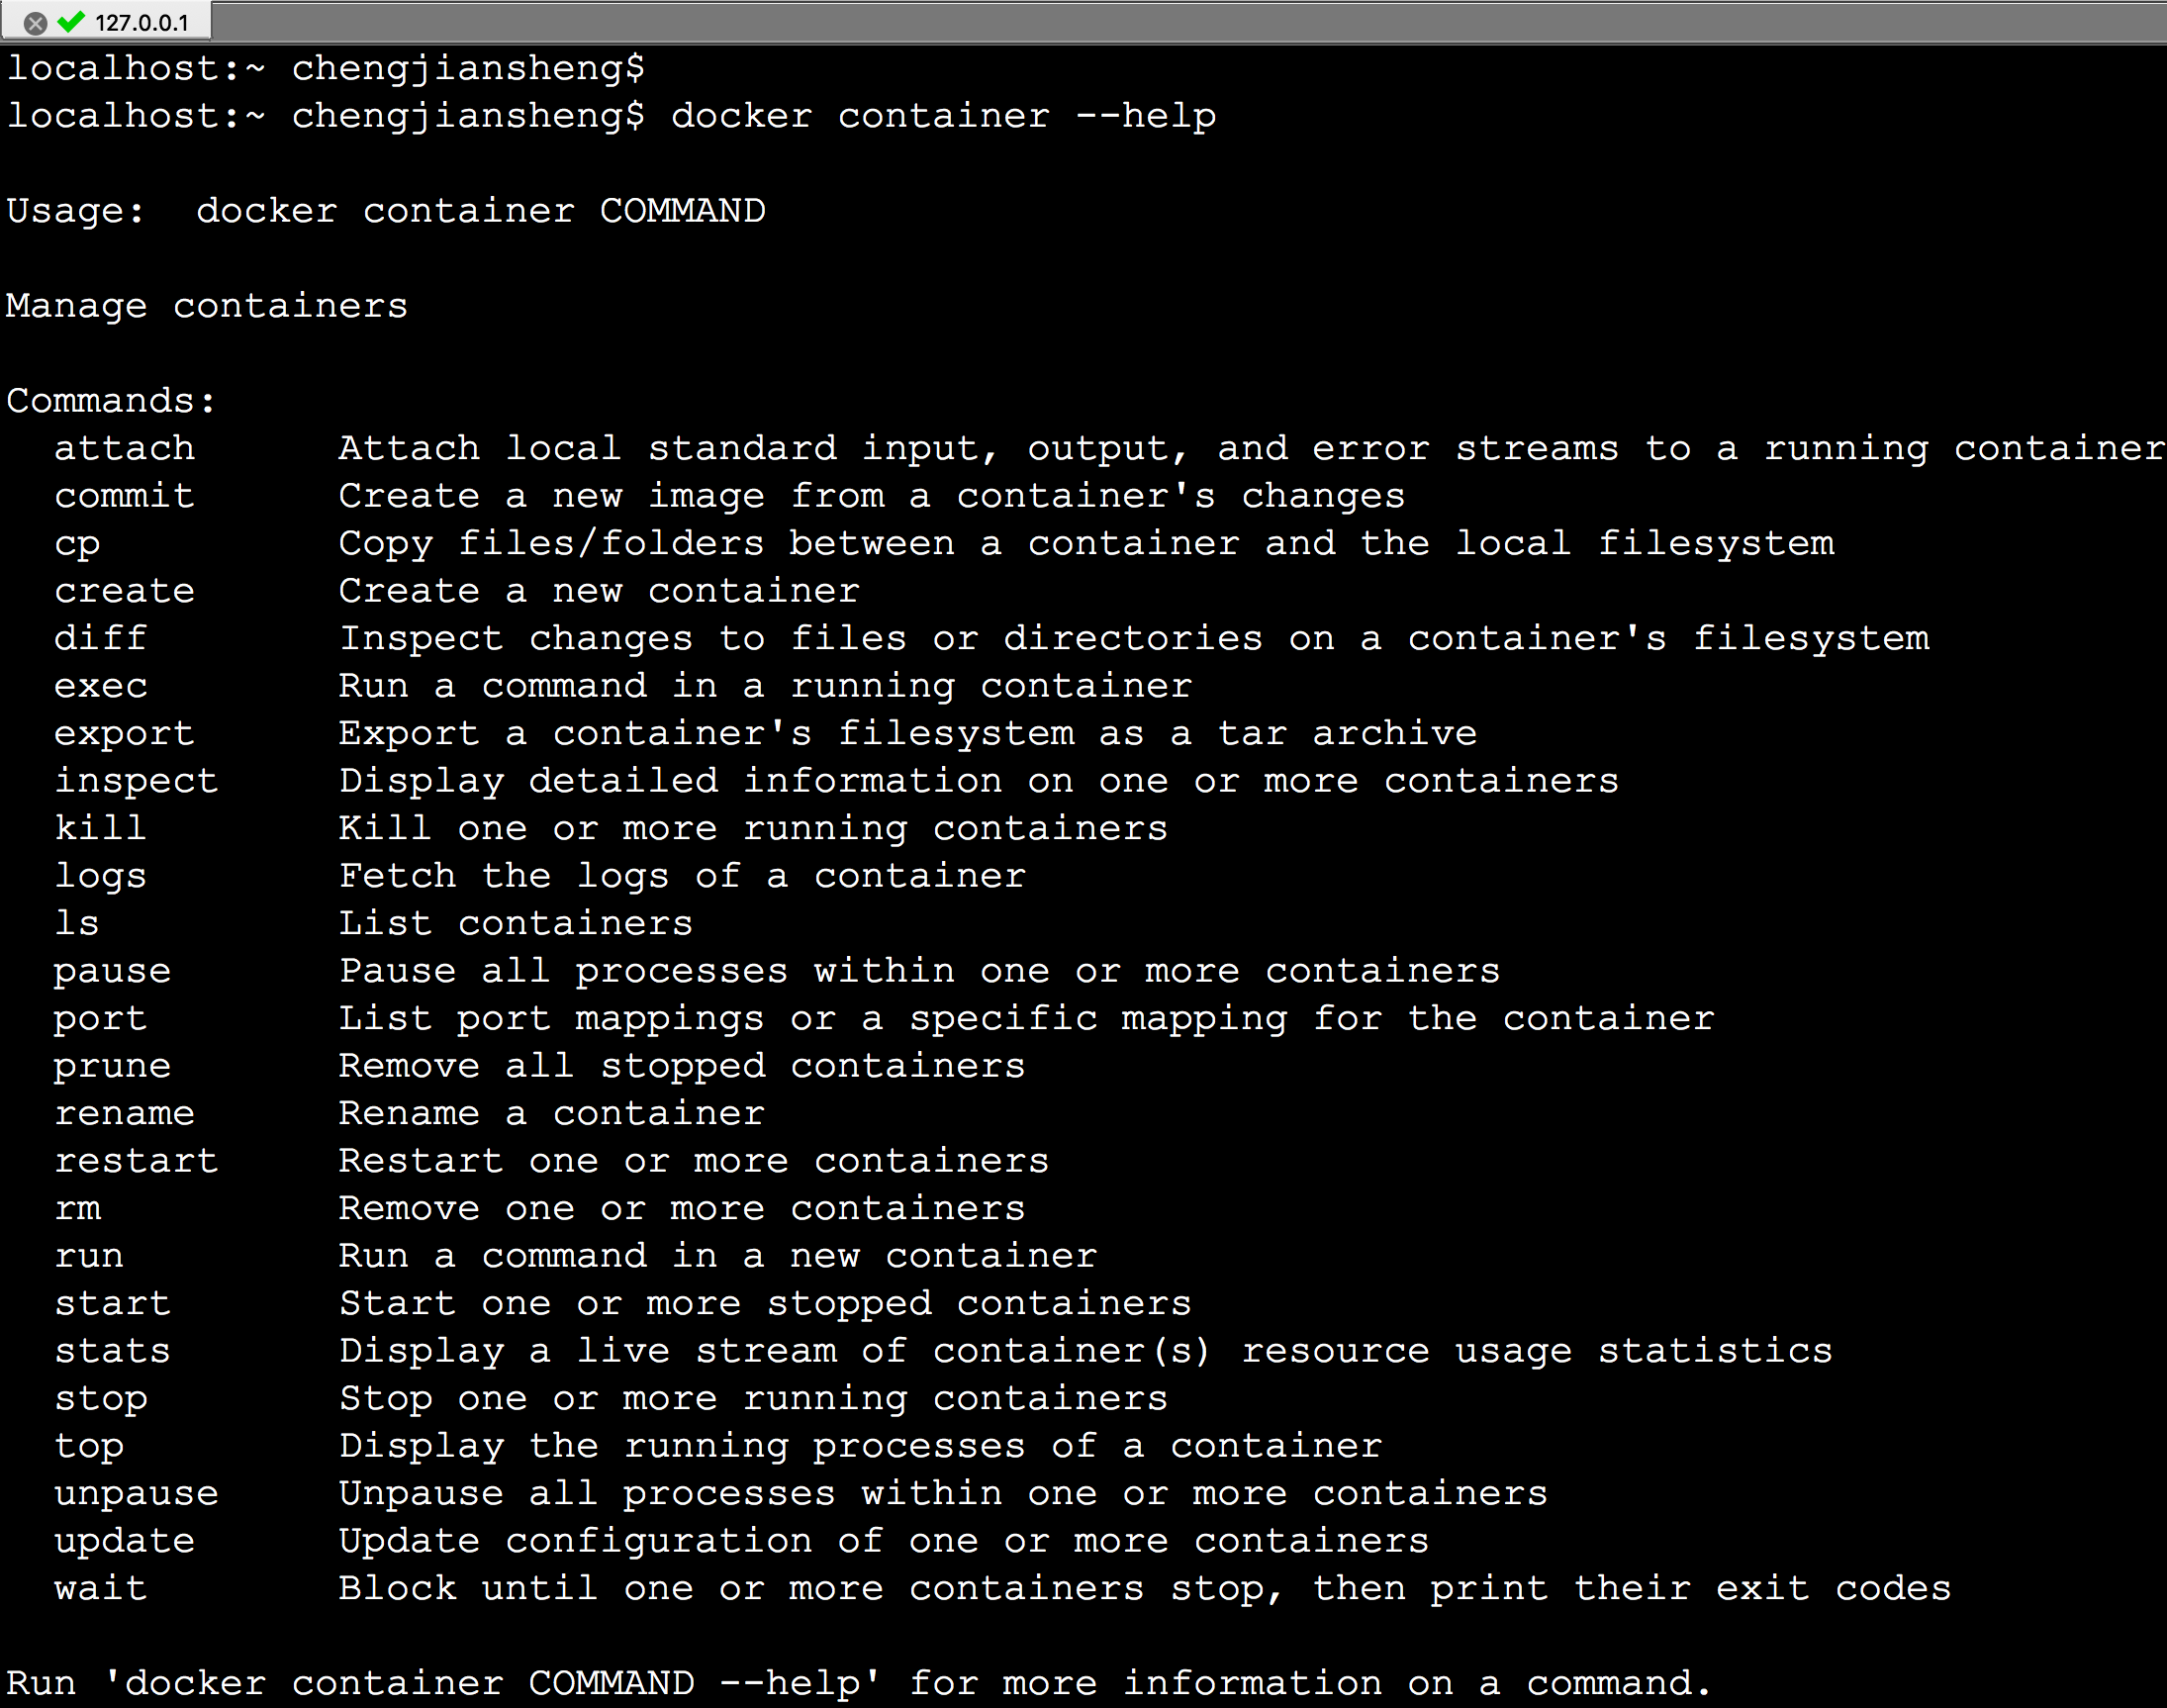Viewport: 2167px width, 1708px height.
Task: Close the 127.0.0.1 session tab
Action: (35, 23)
